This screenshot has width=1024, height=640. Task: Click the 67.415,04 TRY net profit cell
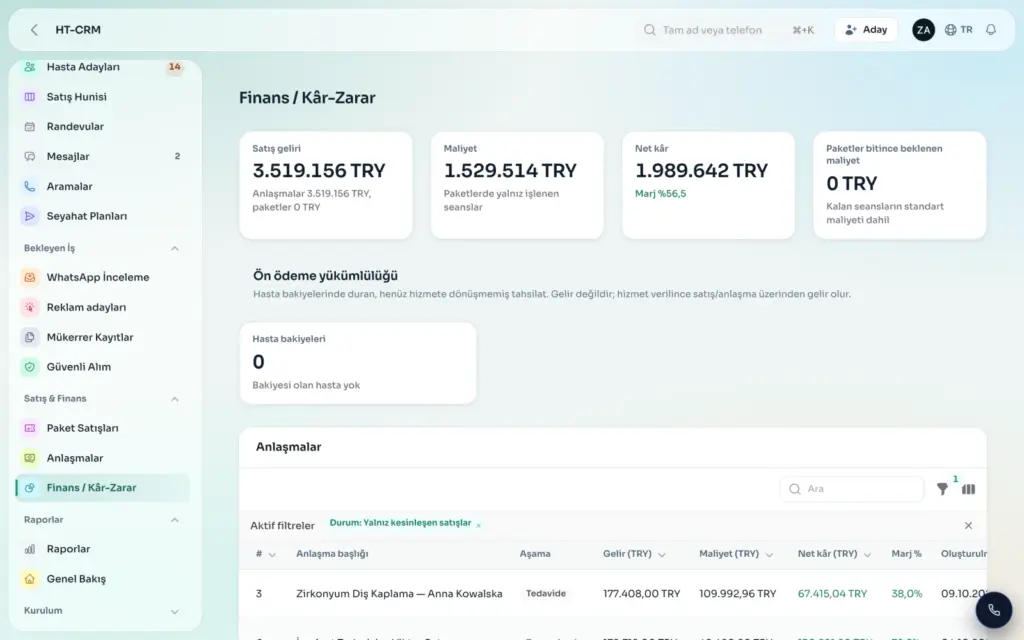pos(832,594)
